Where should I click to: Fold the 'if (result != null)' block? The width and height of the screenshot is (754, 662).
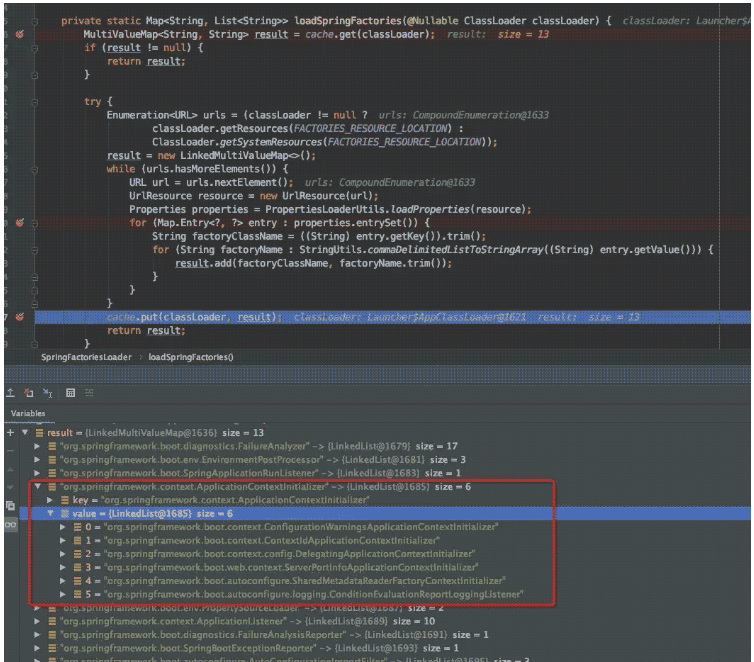click(35, 48)
